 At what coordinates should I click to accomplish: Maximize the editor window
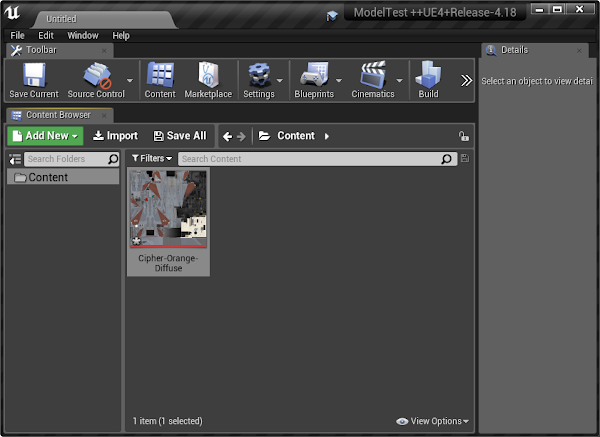click(x=557, y=9)
